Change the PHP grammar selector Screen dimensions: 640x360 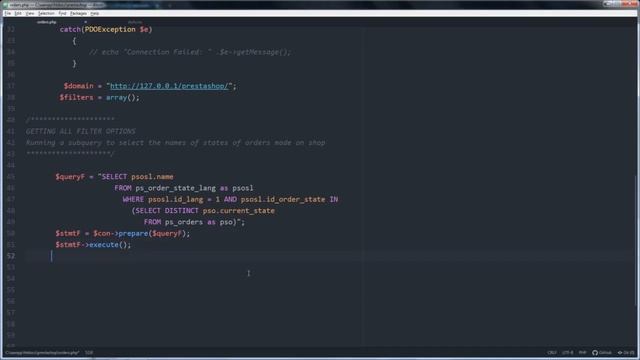(582, 353)
